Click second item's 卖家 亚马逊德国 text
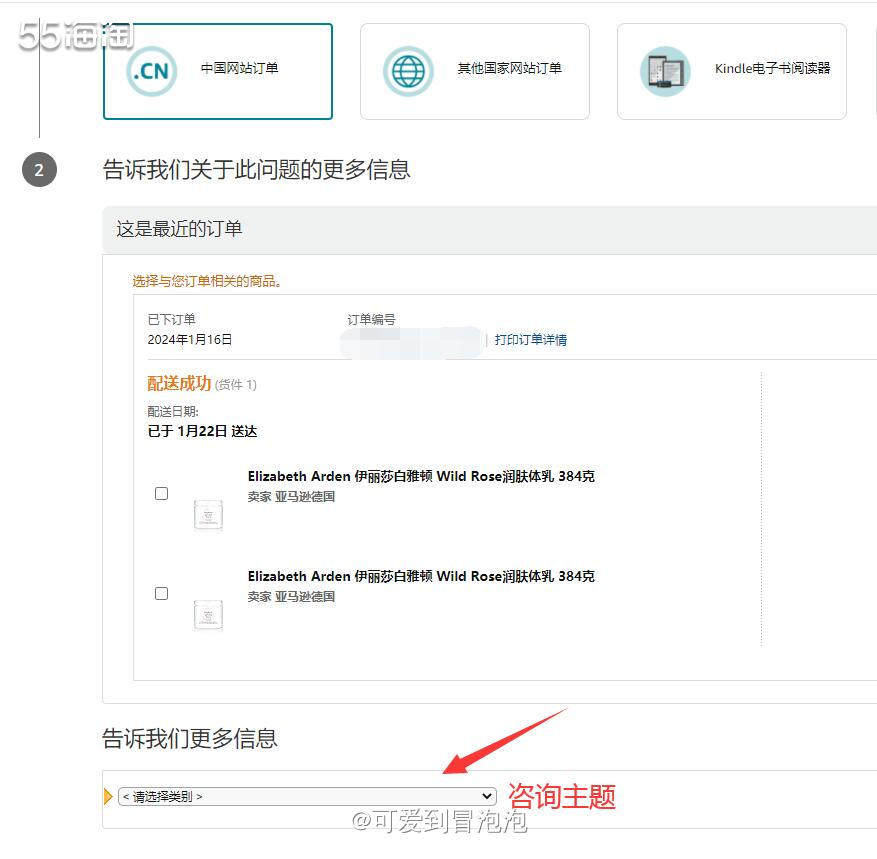This screenshot has width=877, height=859. pyautogui.click(x=291, y=597)
